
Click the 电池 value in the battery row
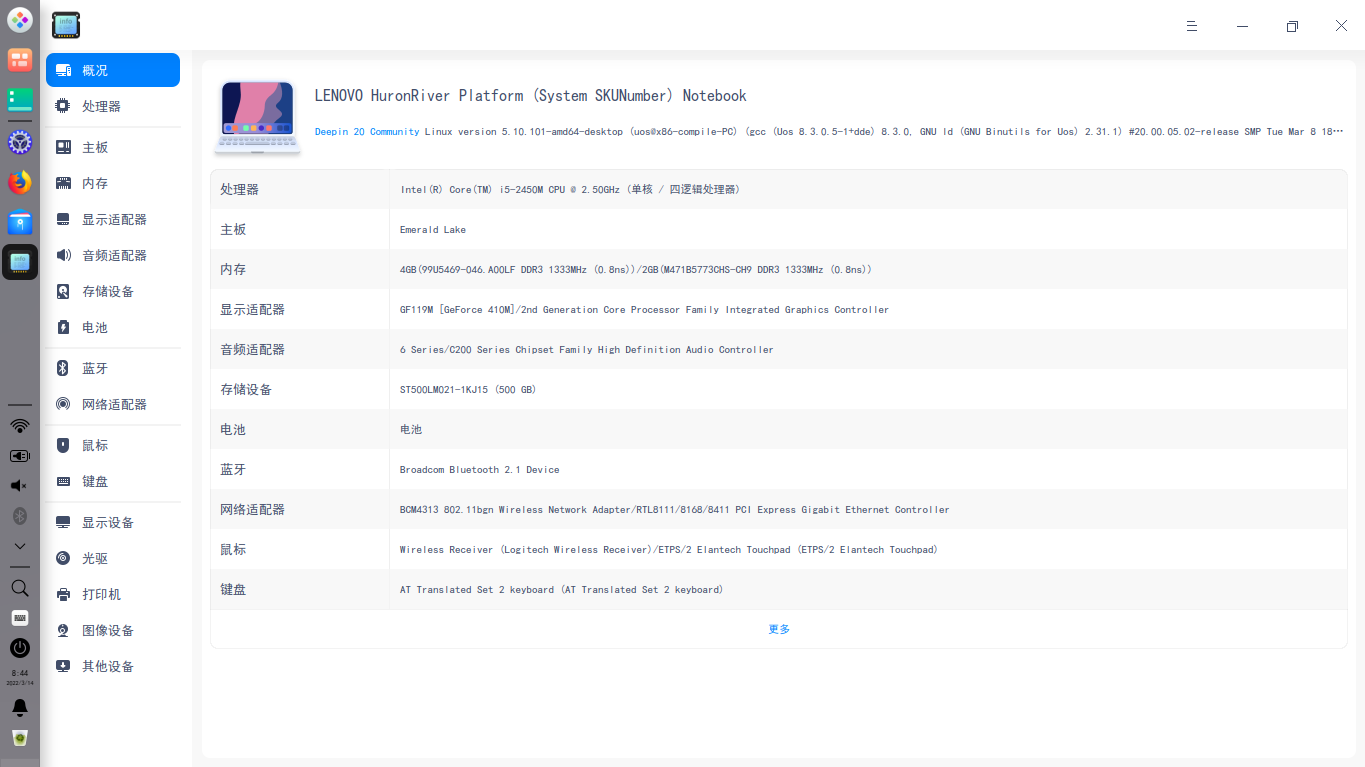click(411, 429)
